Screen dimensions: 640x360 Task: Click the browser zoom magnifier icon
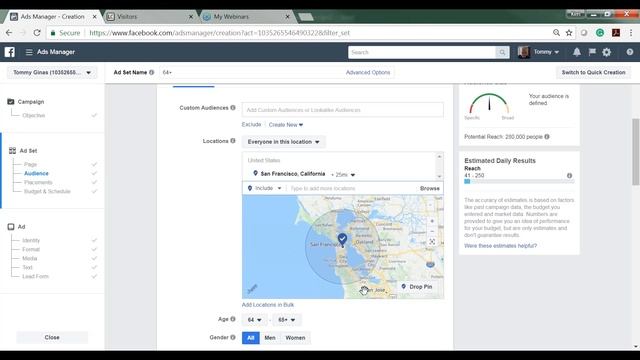(556, 33)
